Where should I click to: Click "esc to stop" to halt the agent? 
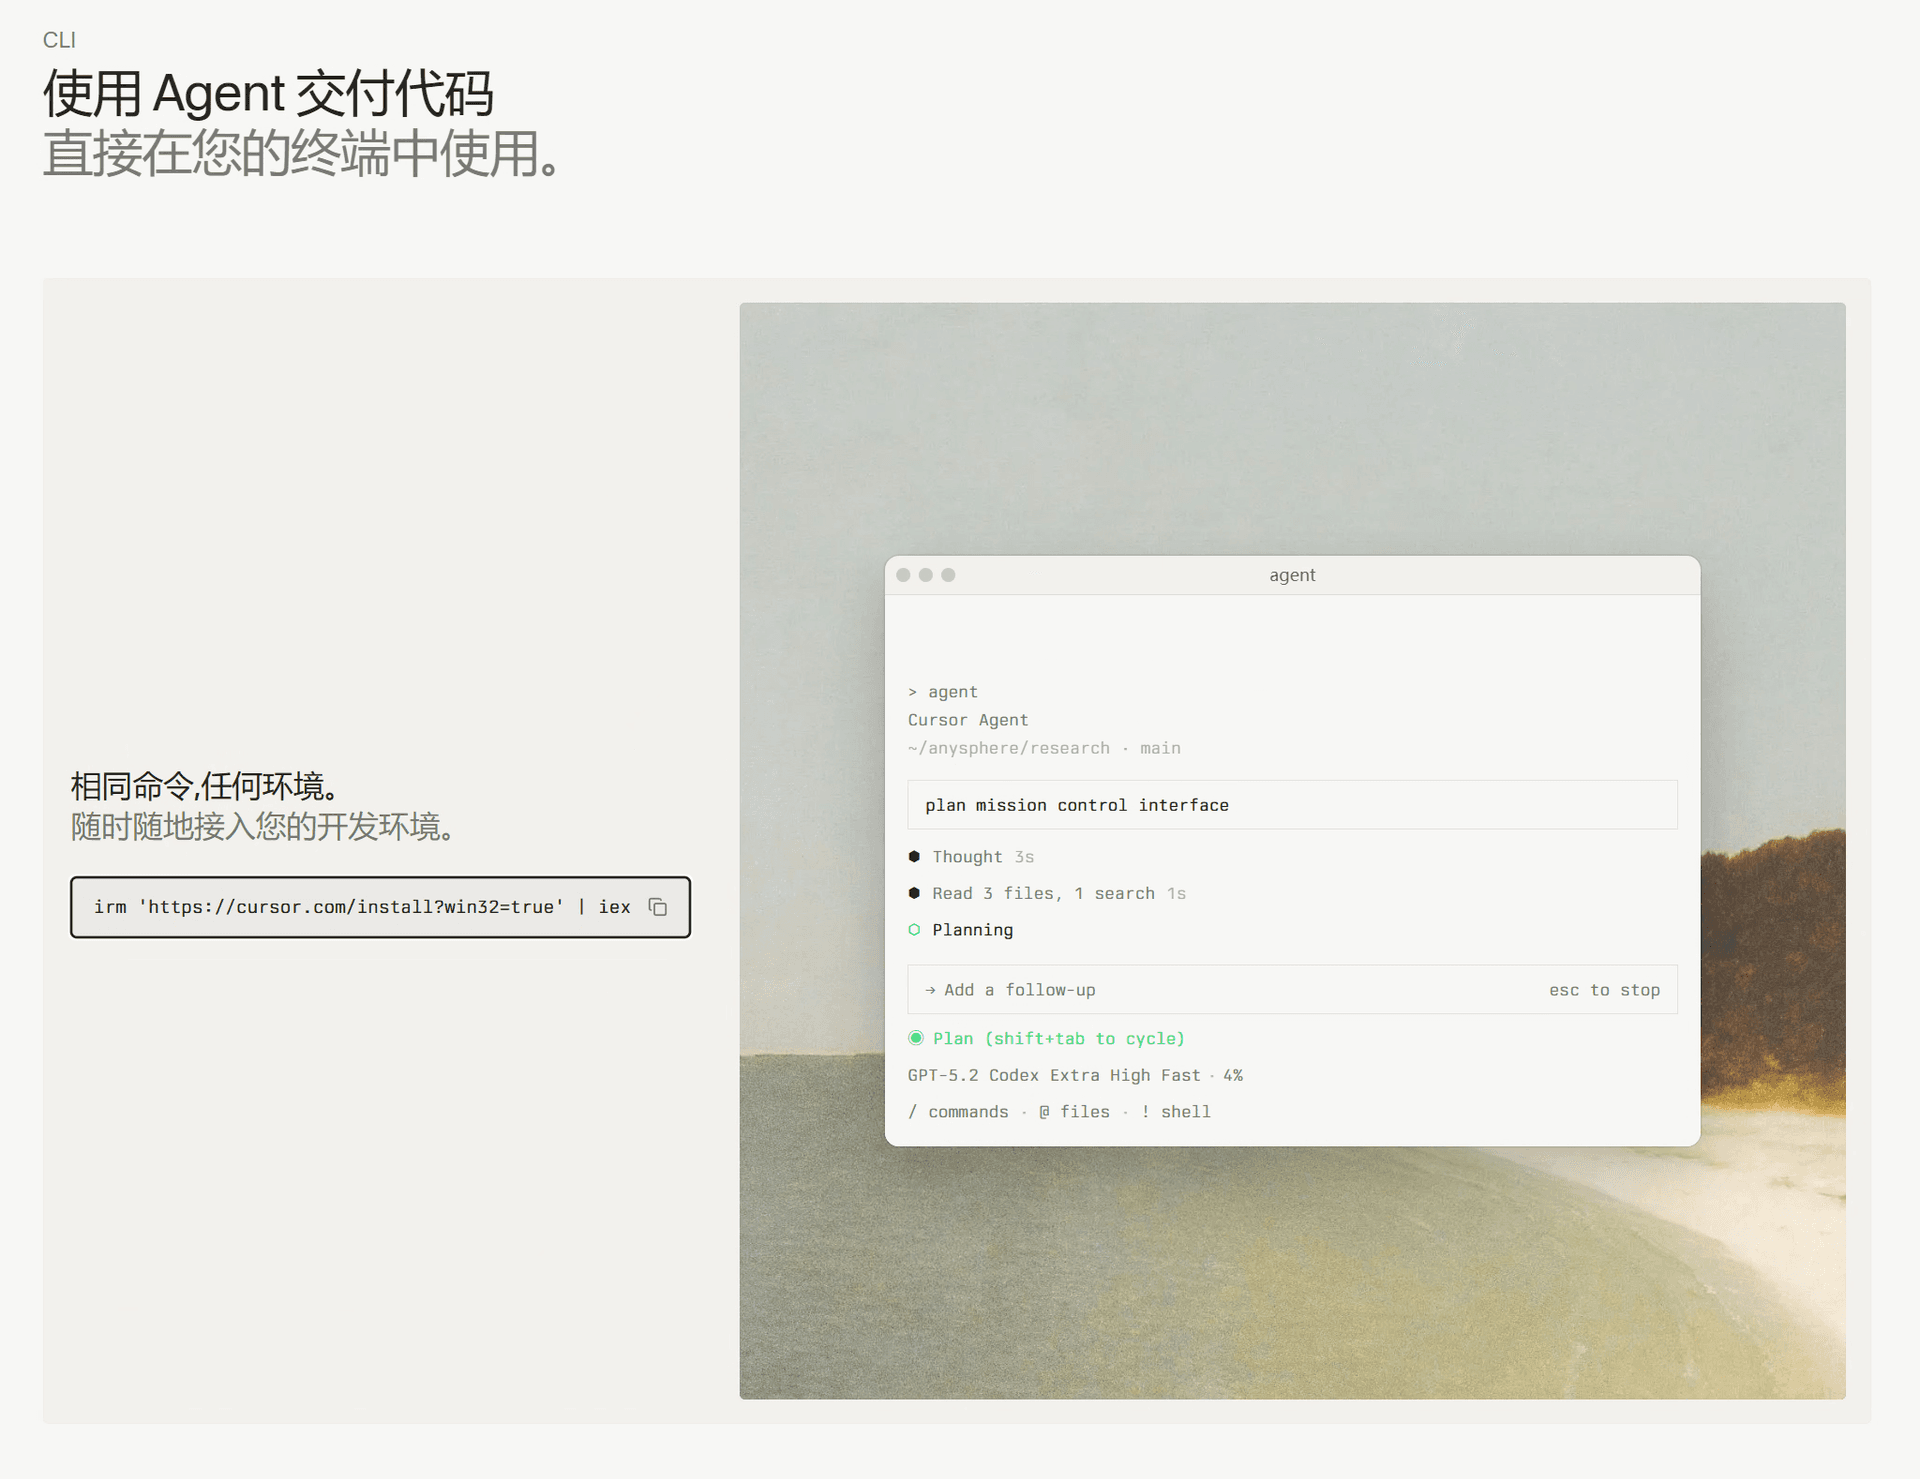click(x=1604, y=989)
